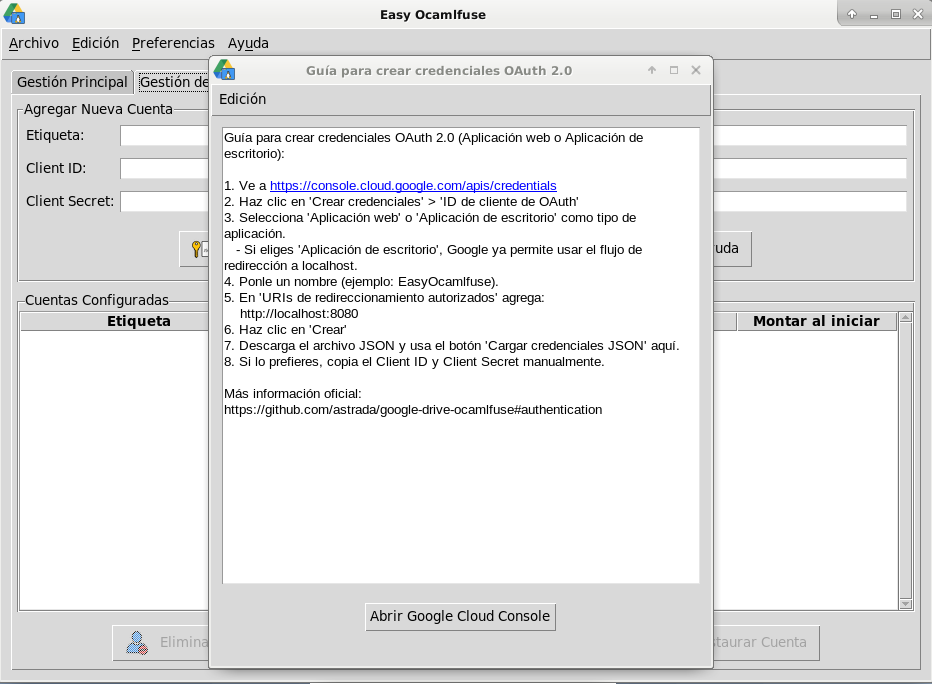Screen dimensions: 932x684
Task: Click the 'Client ID:' field label
Action: coord(56,168)
